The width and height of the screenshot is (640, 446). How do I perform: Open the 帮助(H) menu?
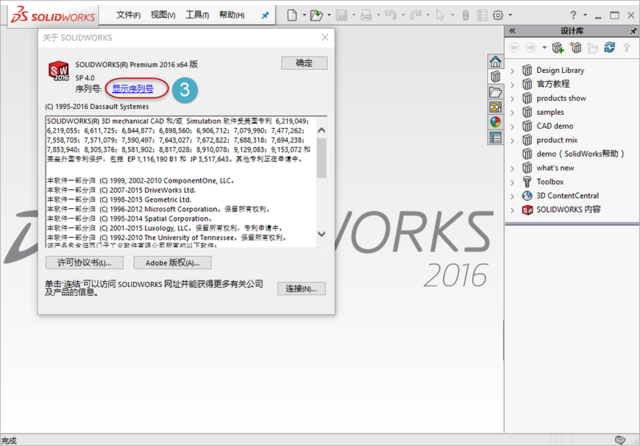pyautogui.click(x=232, y=15)
